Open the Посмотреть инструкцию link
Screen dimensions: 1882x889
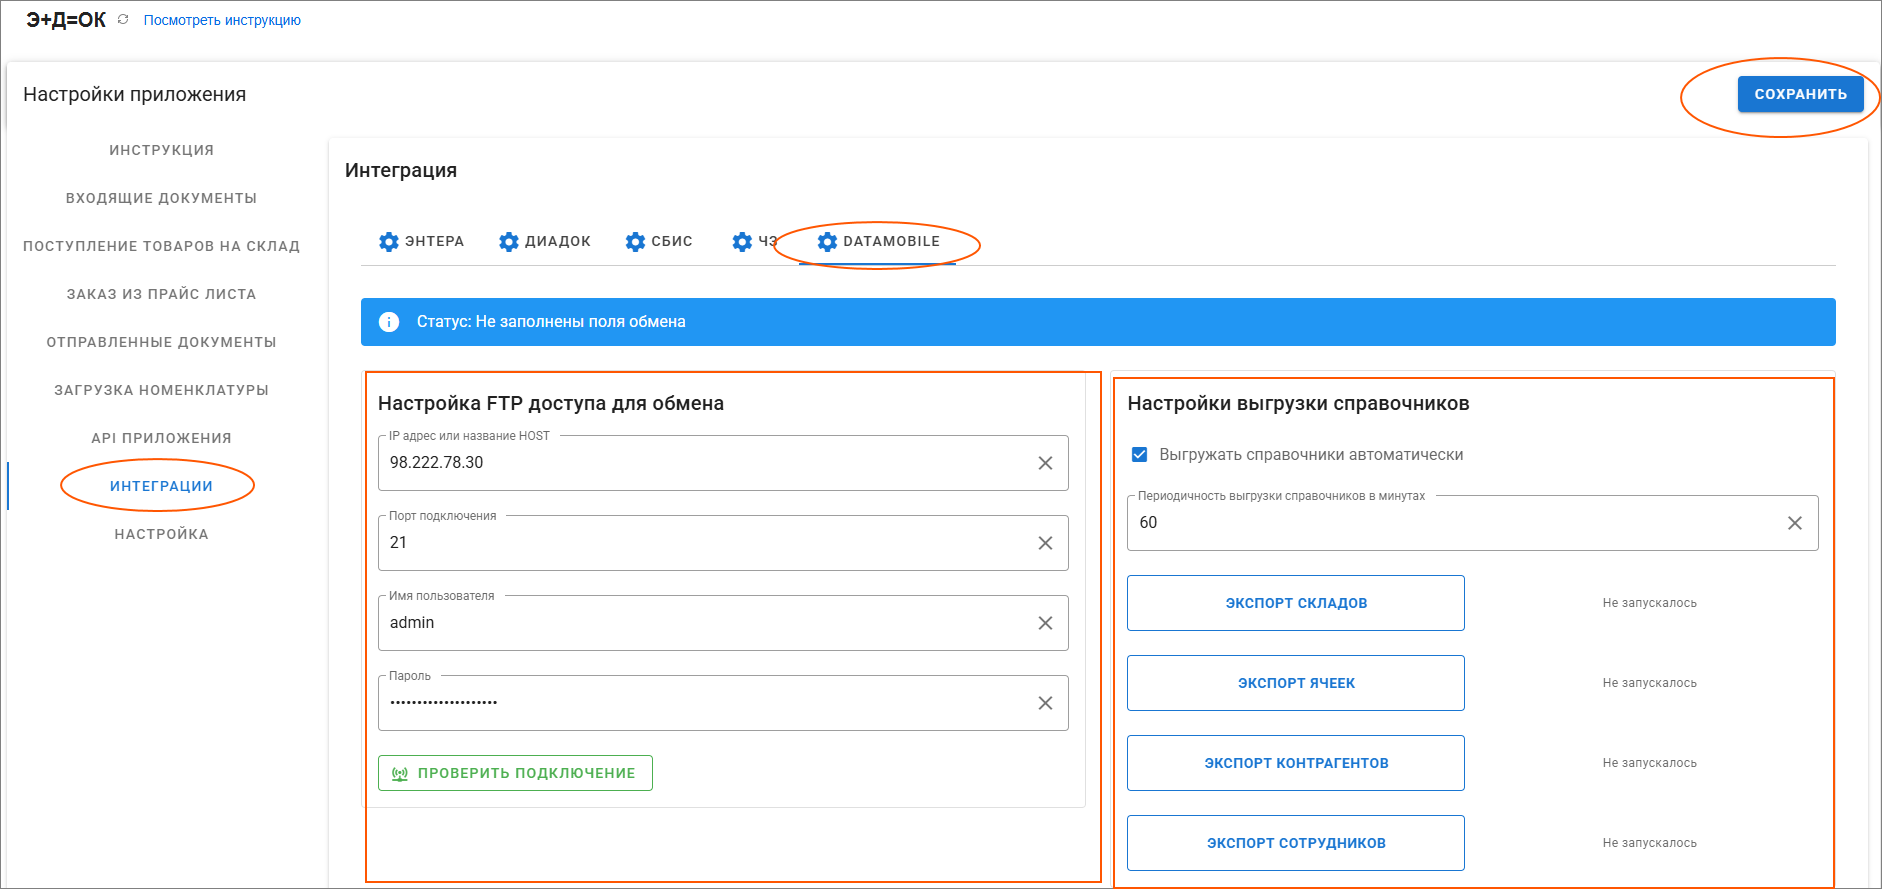pos(222,20)
